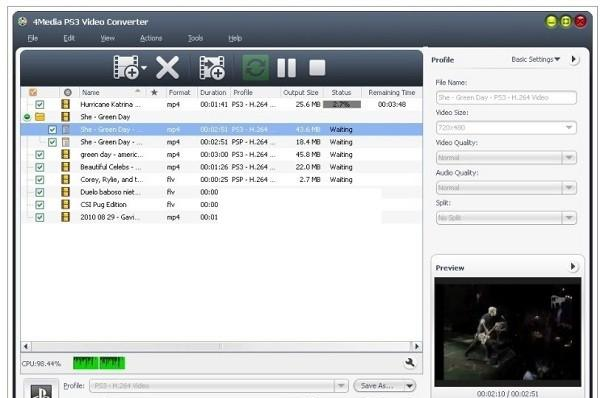Toggle the check-all header checkbox
The image size is (600, 398).
pyautogui.click(x=33, y=92)
